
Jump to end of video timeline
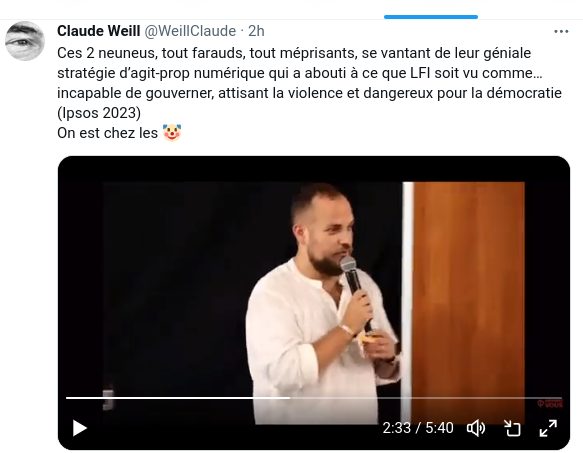(x=561, y=398)
